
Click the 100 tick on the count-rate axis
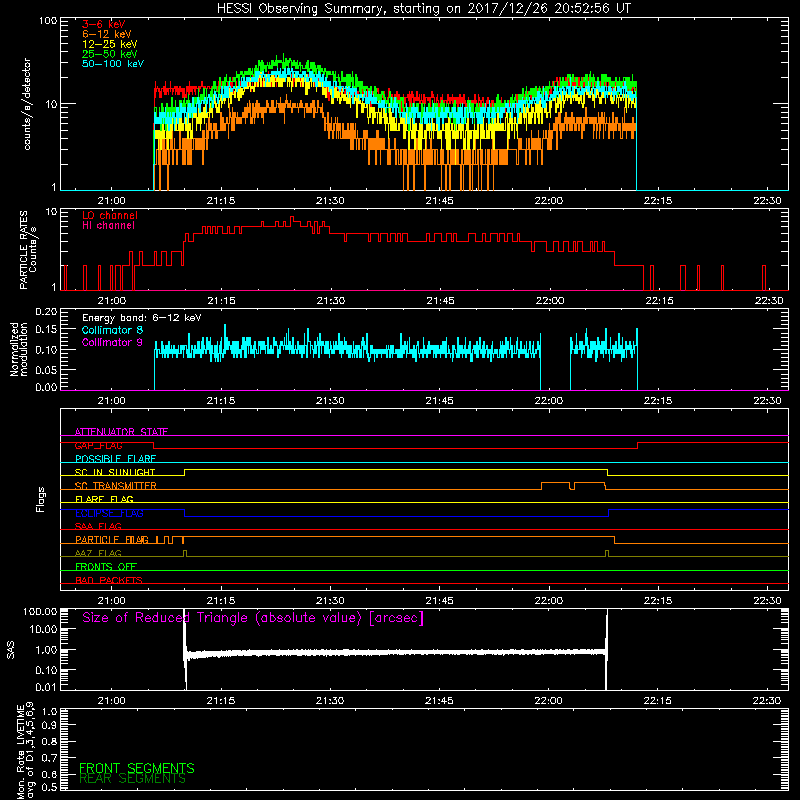click(x=48, y=21)
